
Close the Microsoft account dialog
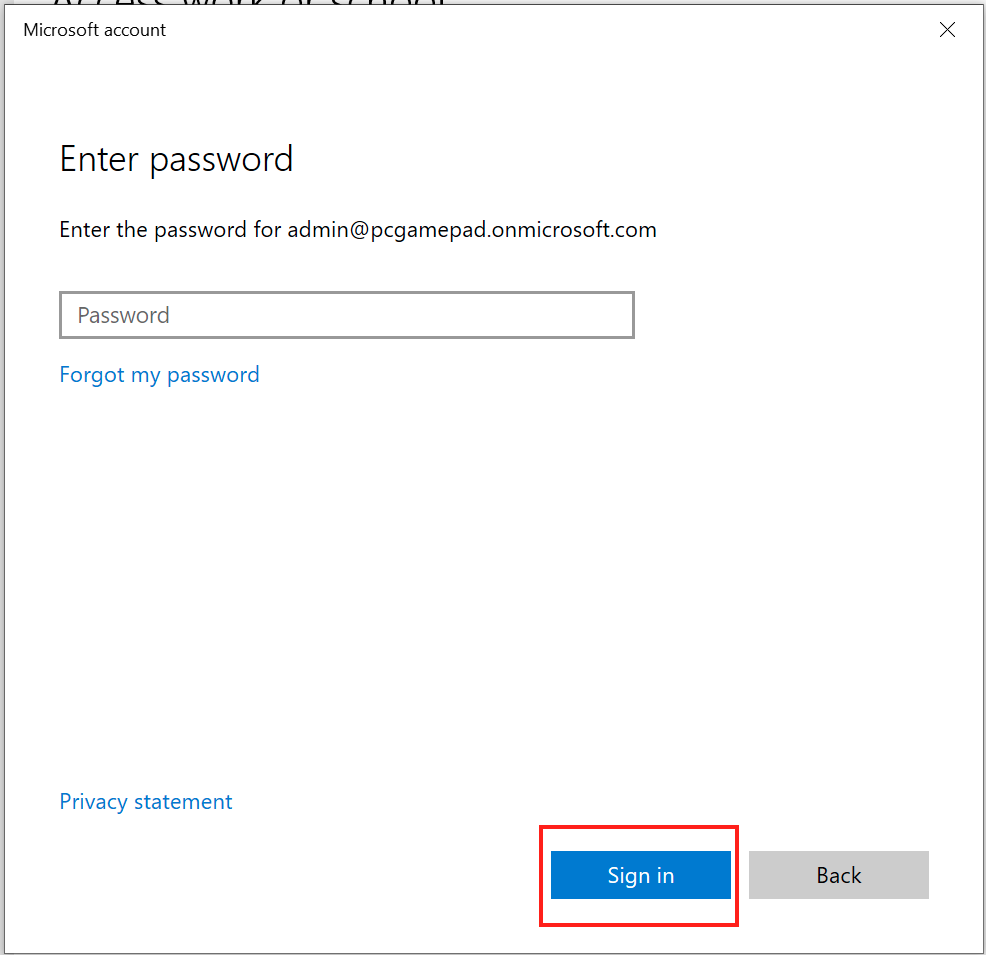947,30
